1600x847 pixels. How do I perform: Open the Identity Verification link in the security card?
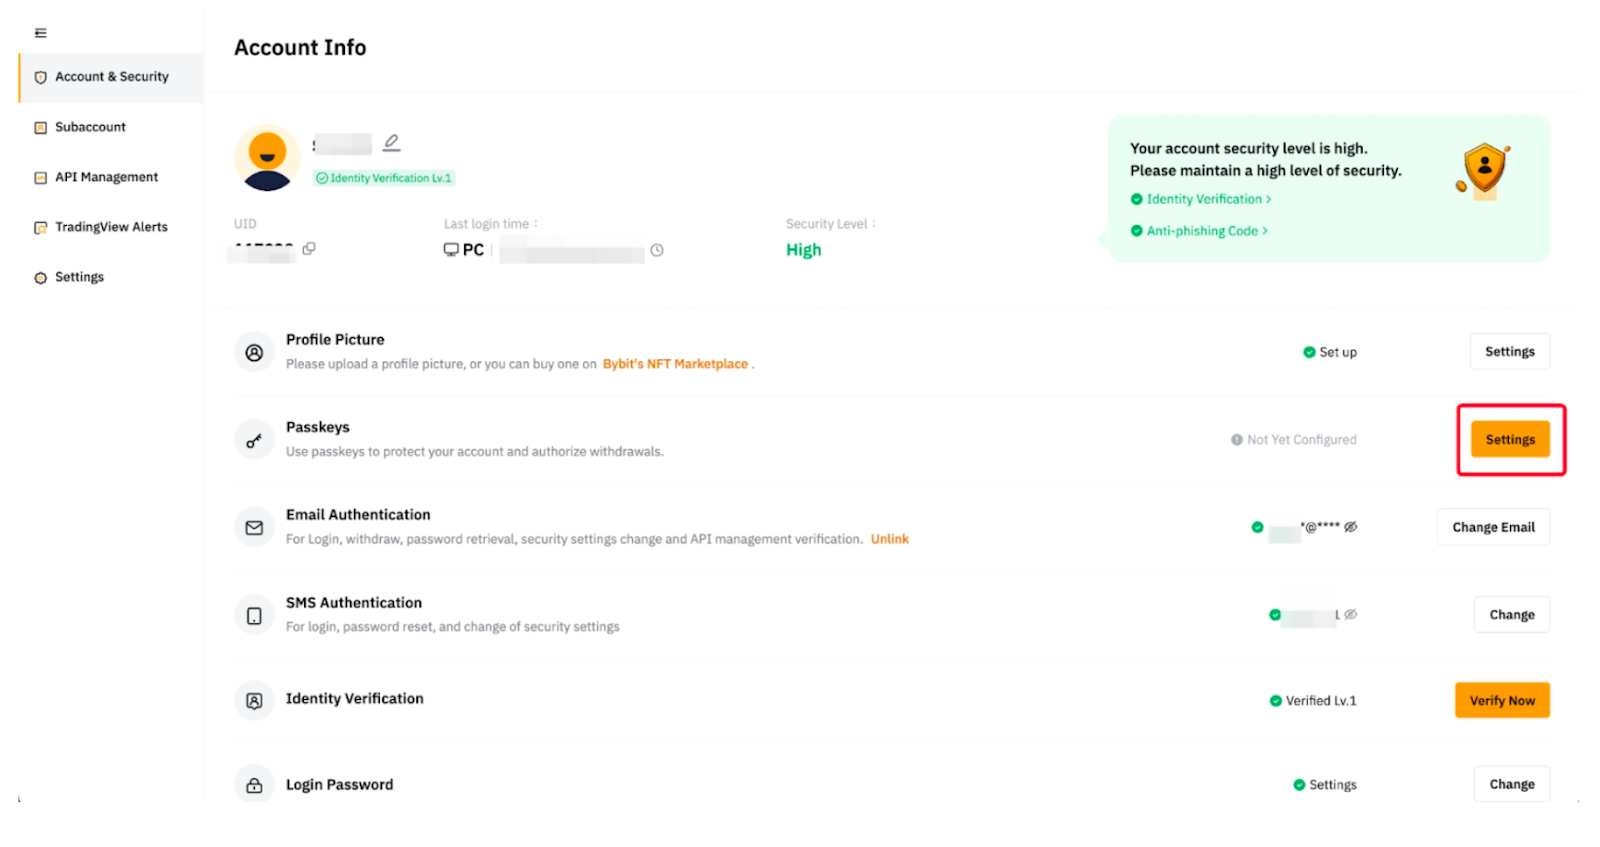point(1202,199)
